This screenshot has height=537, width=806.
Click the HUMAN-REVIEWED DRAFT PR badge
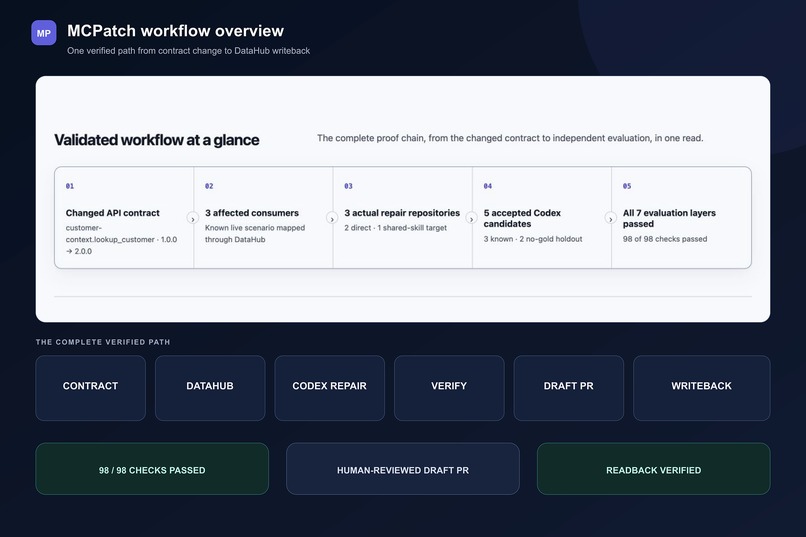403,469
